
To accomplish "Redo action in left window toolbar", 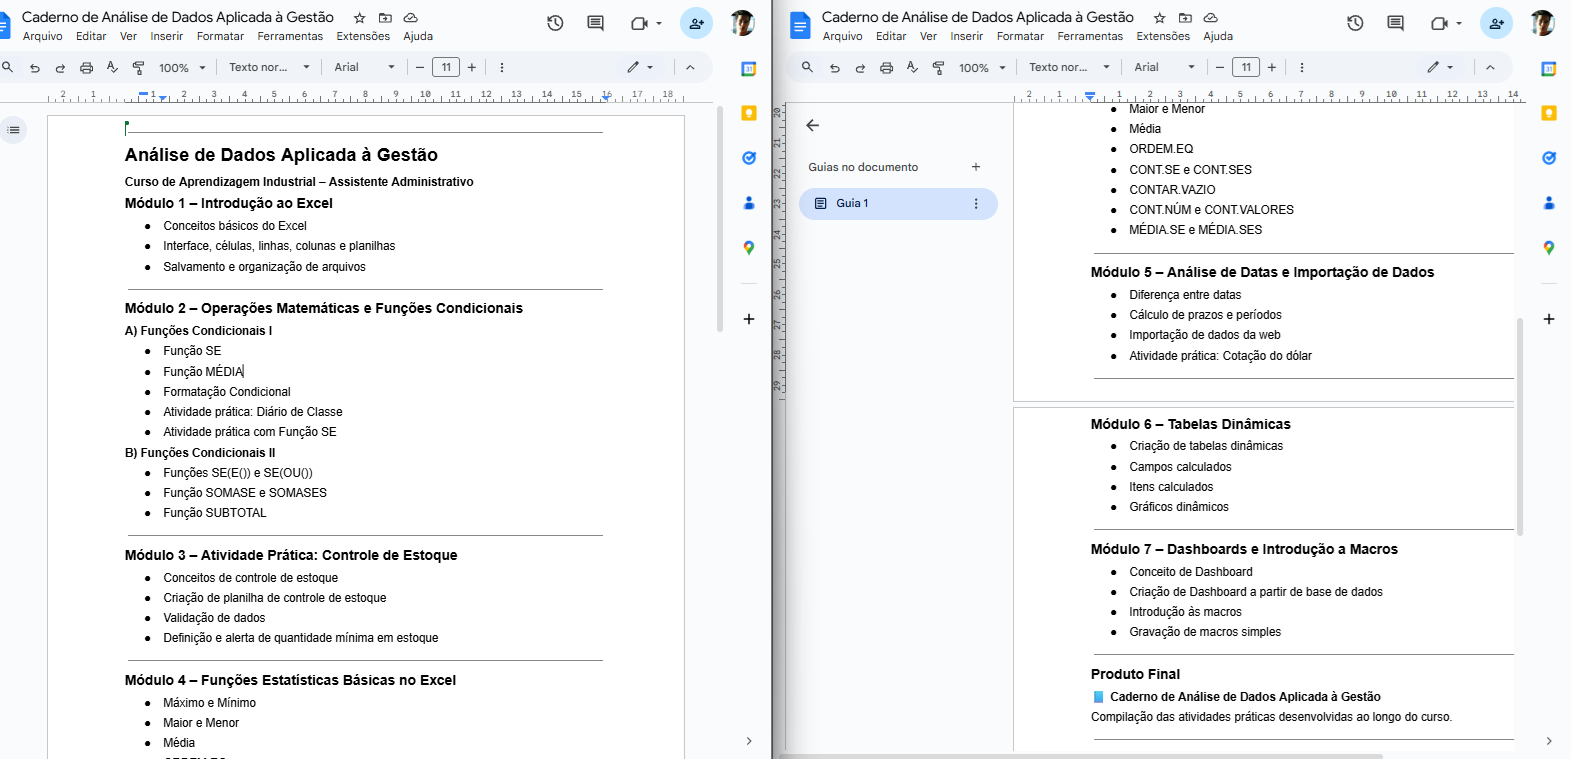I will coord(60,68).
